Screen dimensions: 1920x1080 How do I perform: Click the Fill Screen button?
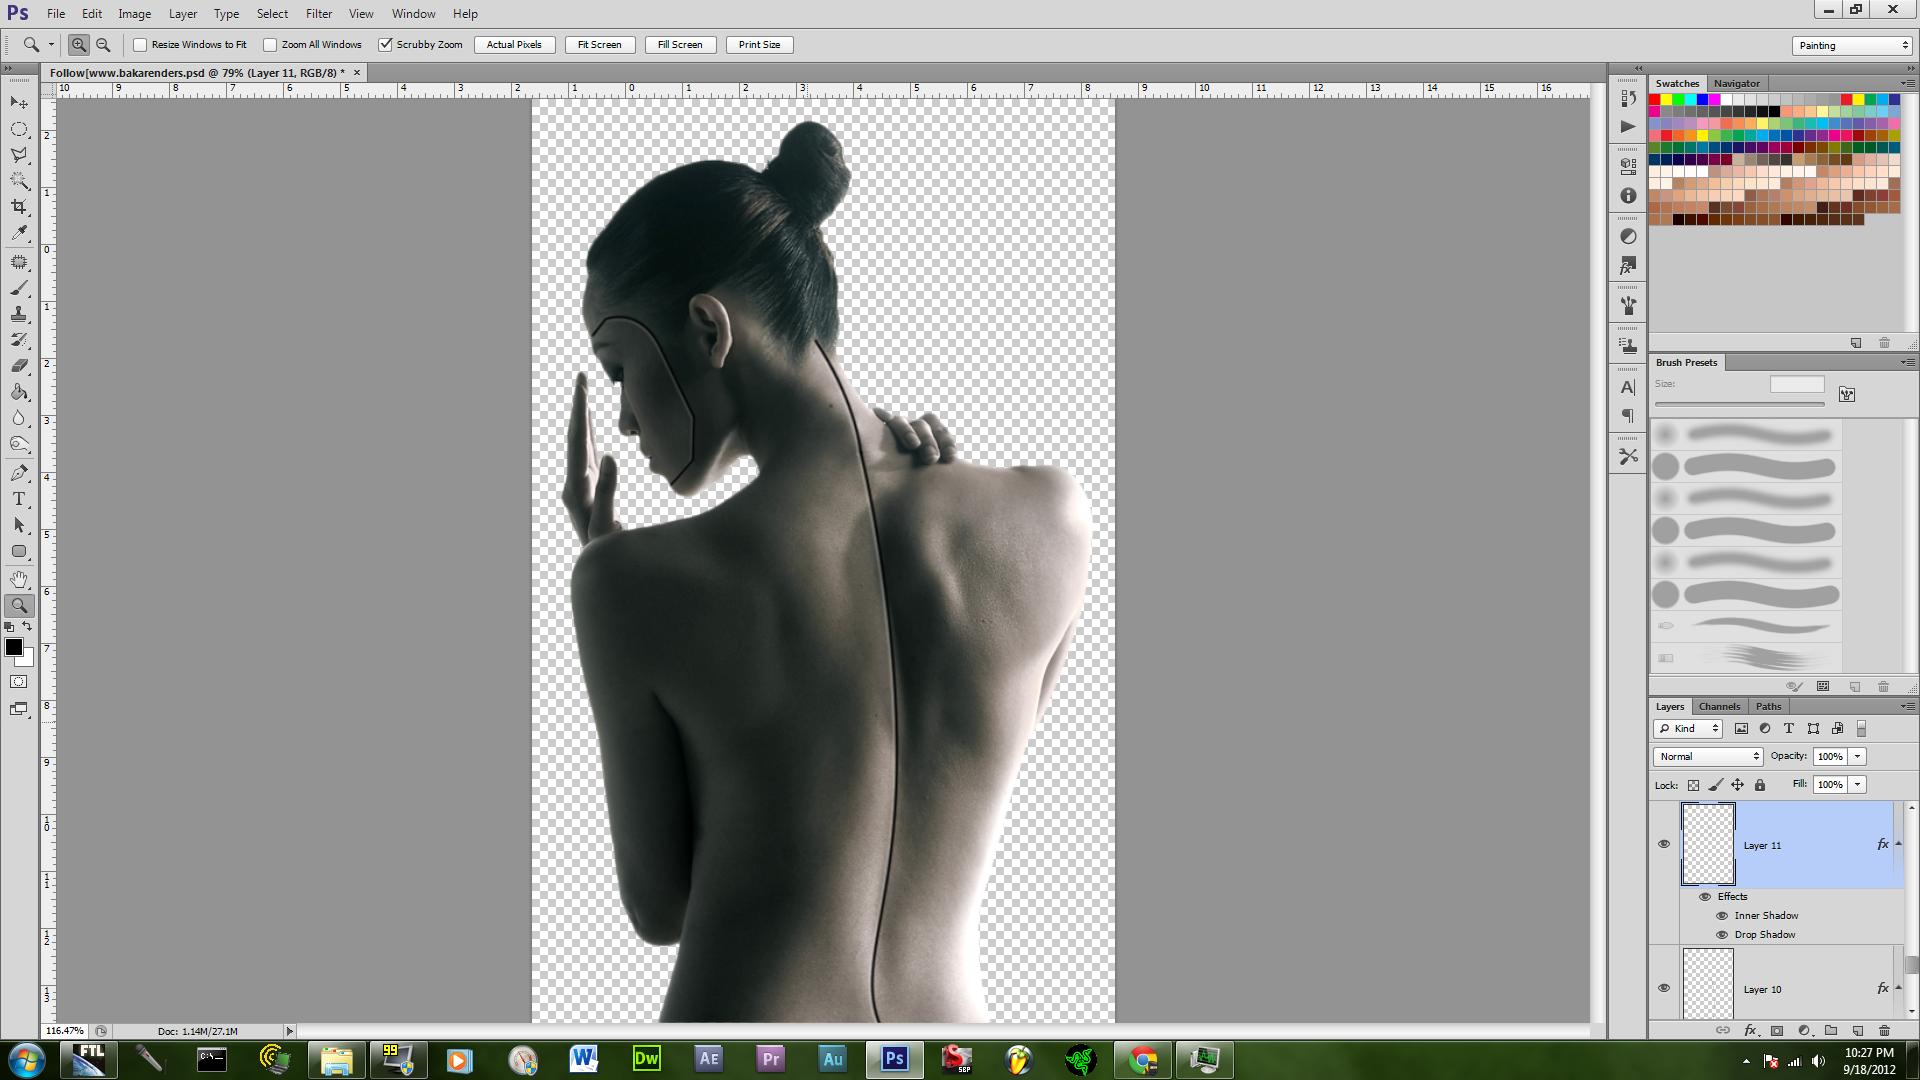pyautogui.click(x=680, y=45)
